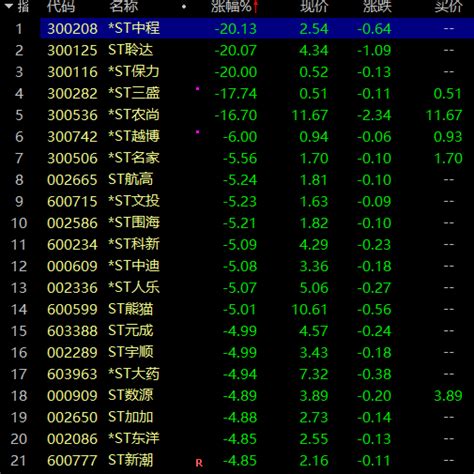Click stock code 002665
The image size is (474, 474).
[72, 180]
